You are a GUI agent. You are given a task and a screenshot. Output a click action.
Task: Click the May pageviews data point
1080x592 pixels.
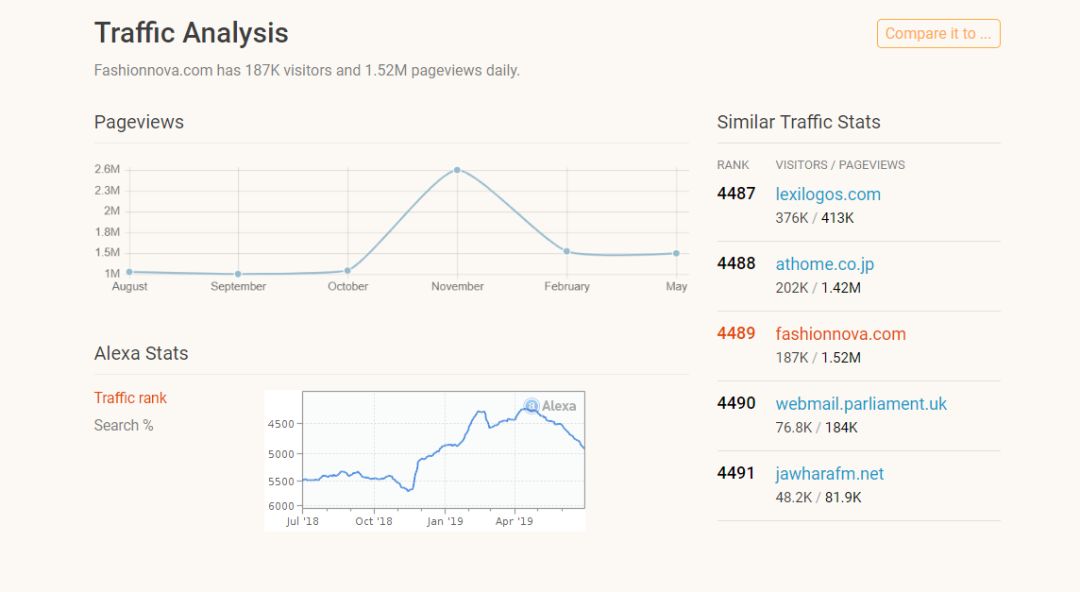coord(677,253)
